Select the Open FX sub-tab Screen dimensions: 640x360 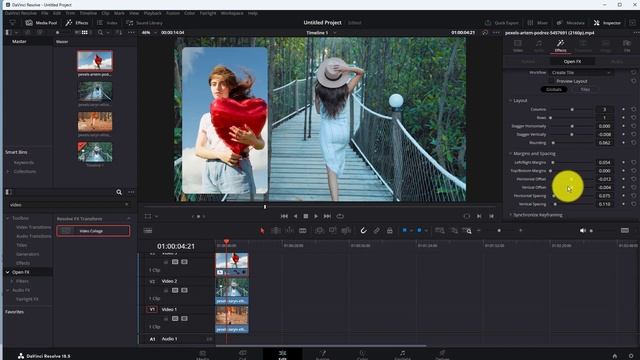pyautogui.click(x=572, y=61)
